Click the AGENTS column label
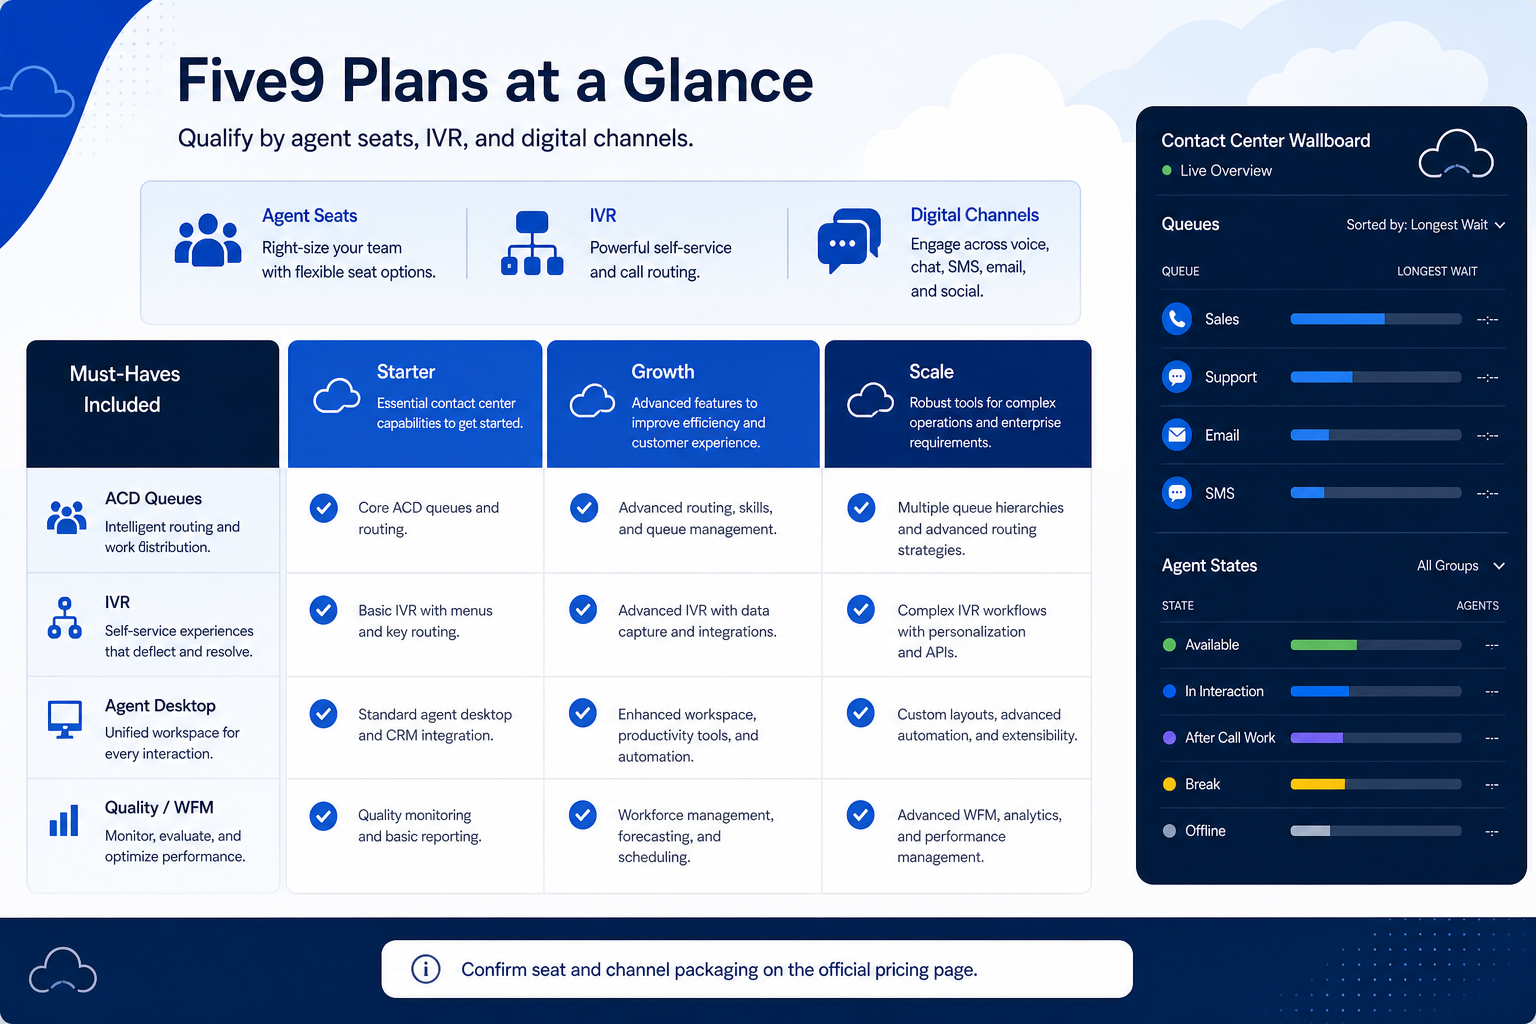The image size is (1536, 1024). (1477, 606)
